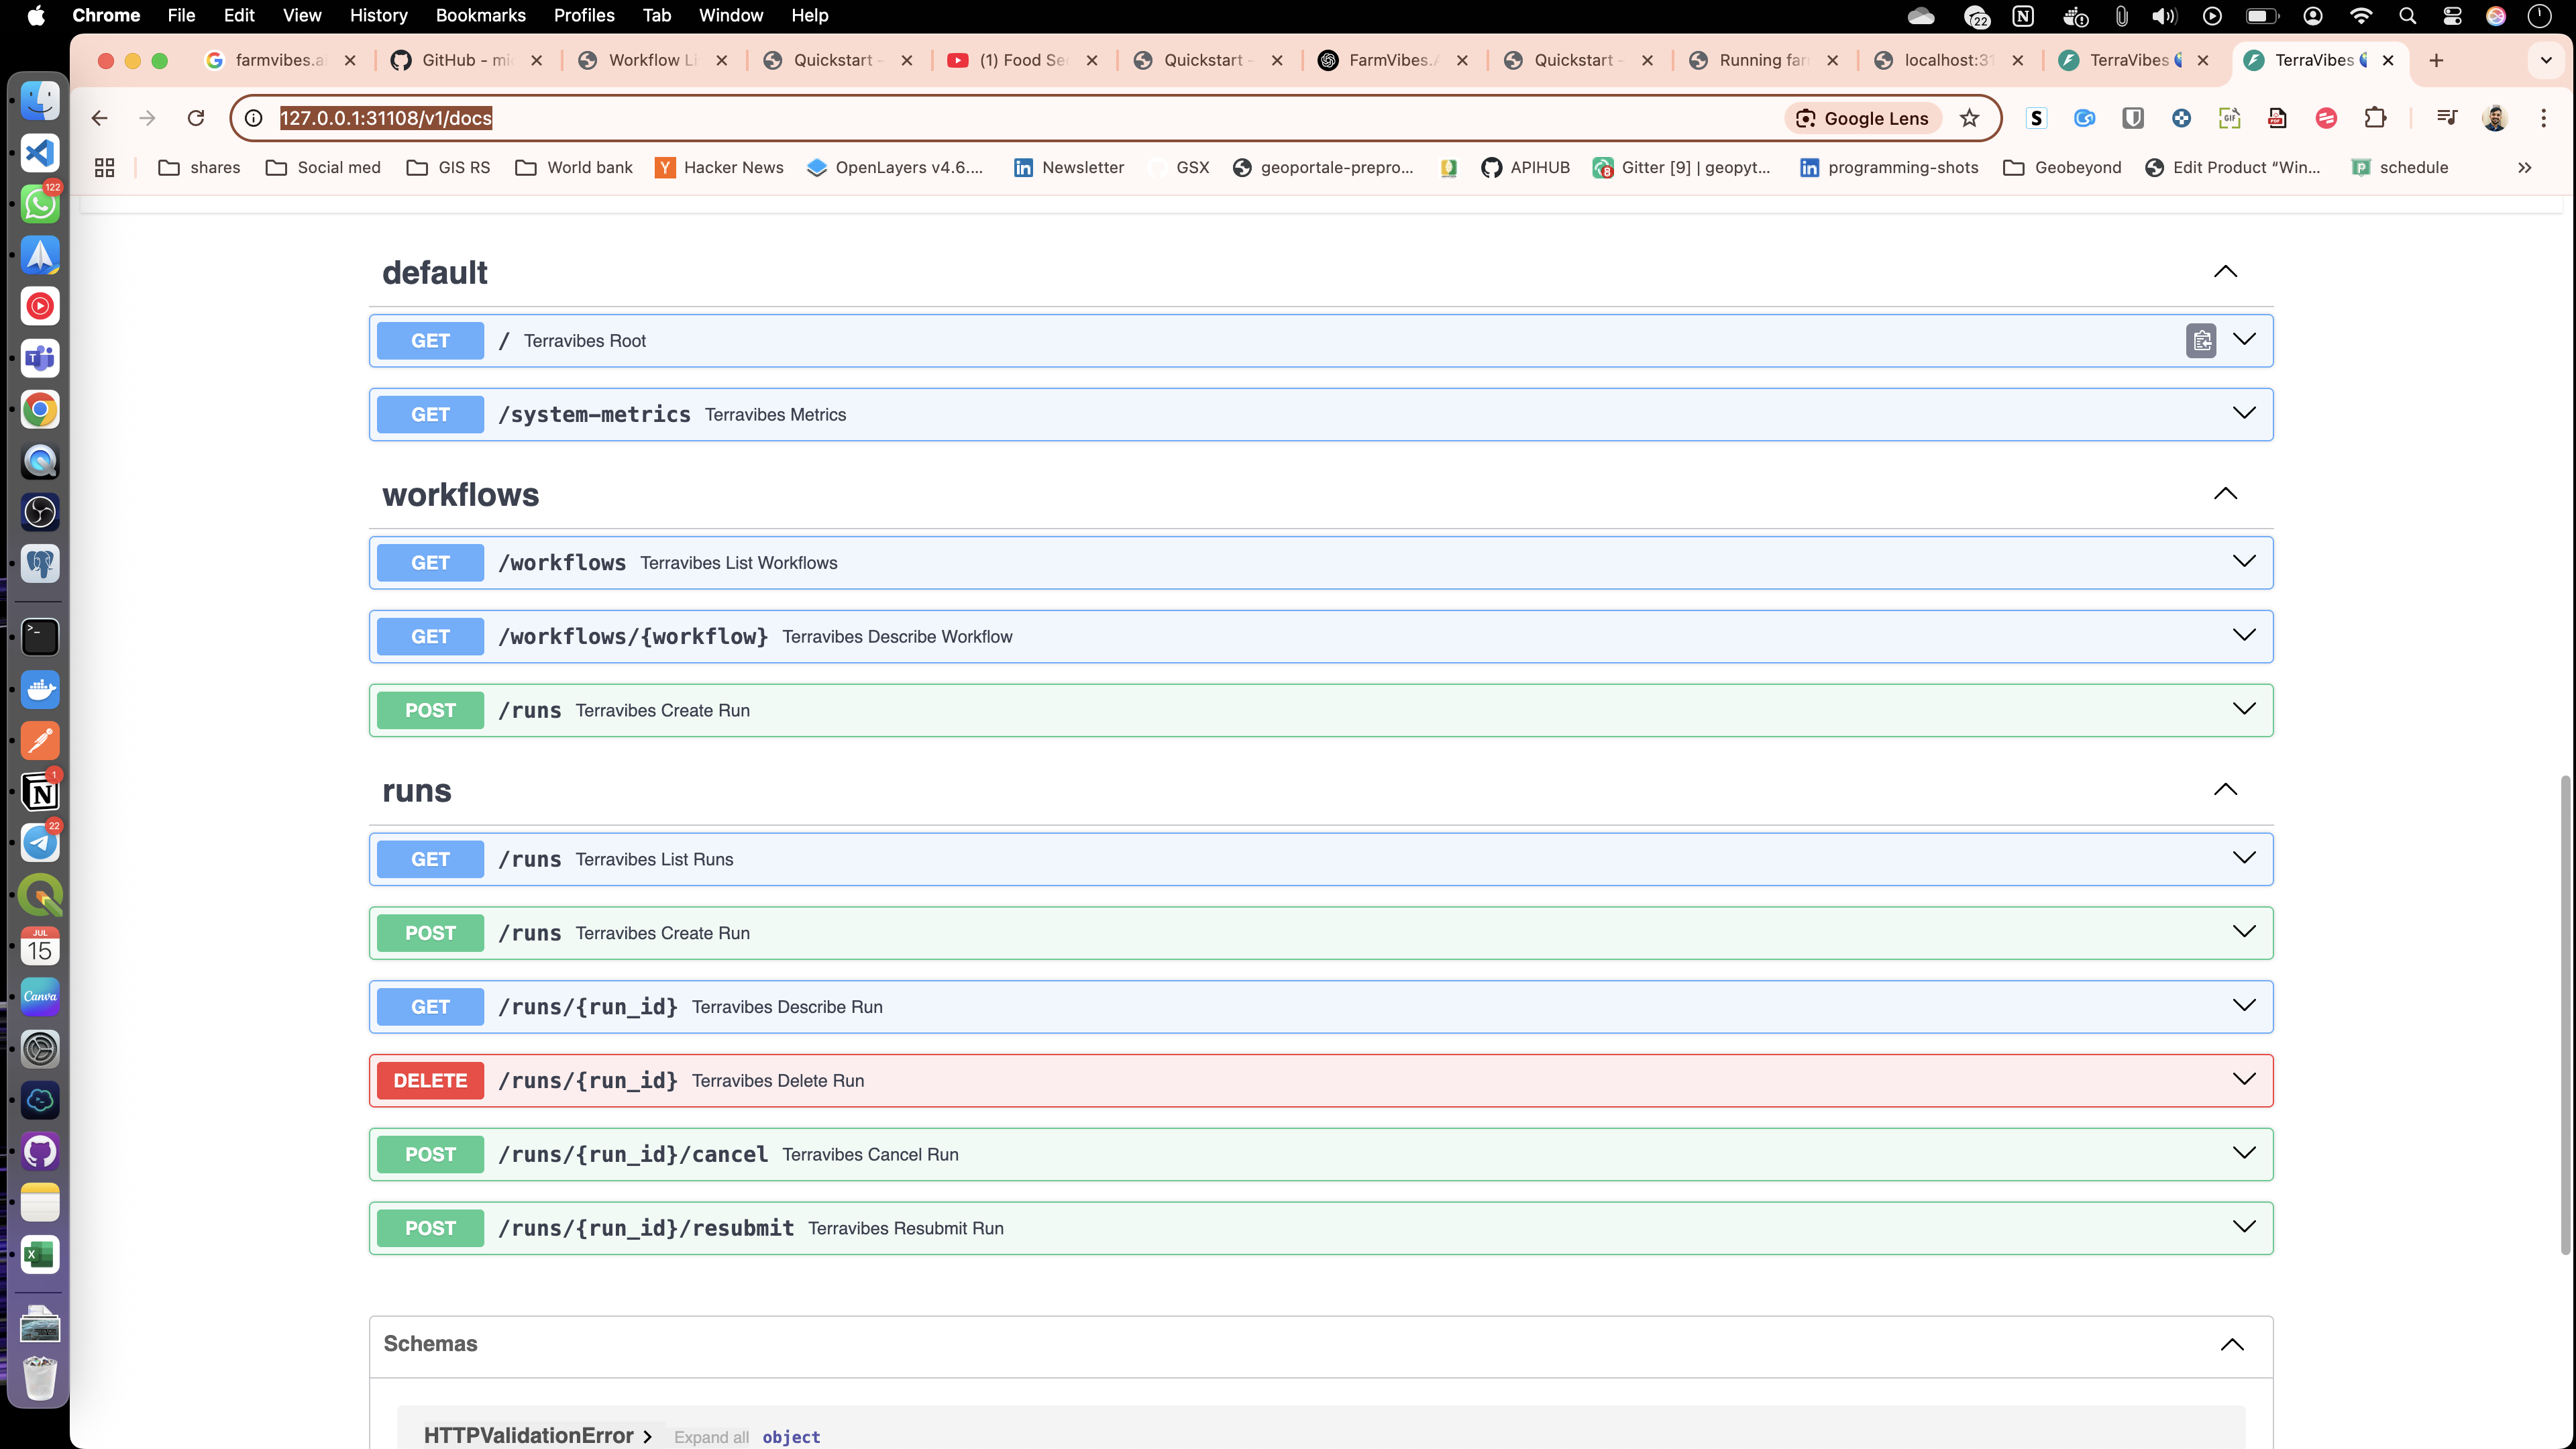2576x1449 pixels.
Task: Open QGIS from the Dock
Action: tap(40, 894)
